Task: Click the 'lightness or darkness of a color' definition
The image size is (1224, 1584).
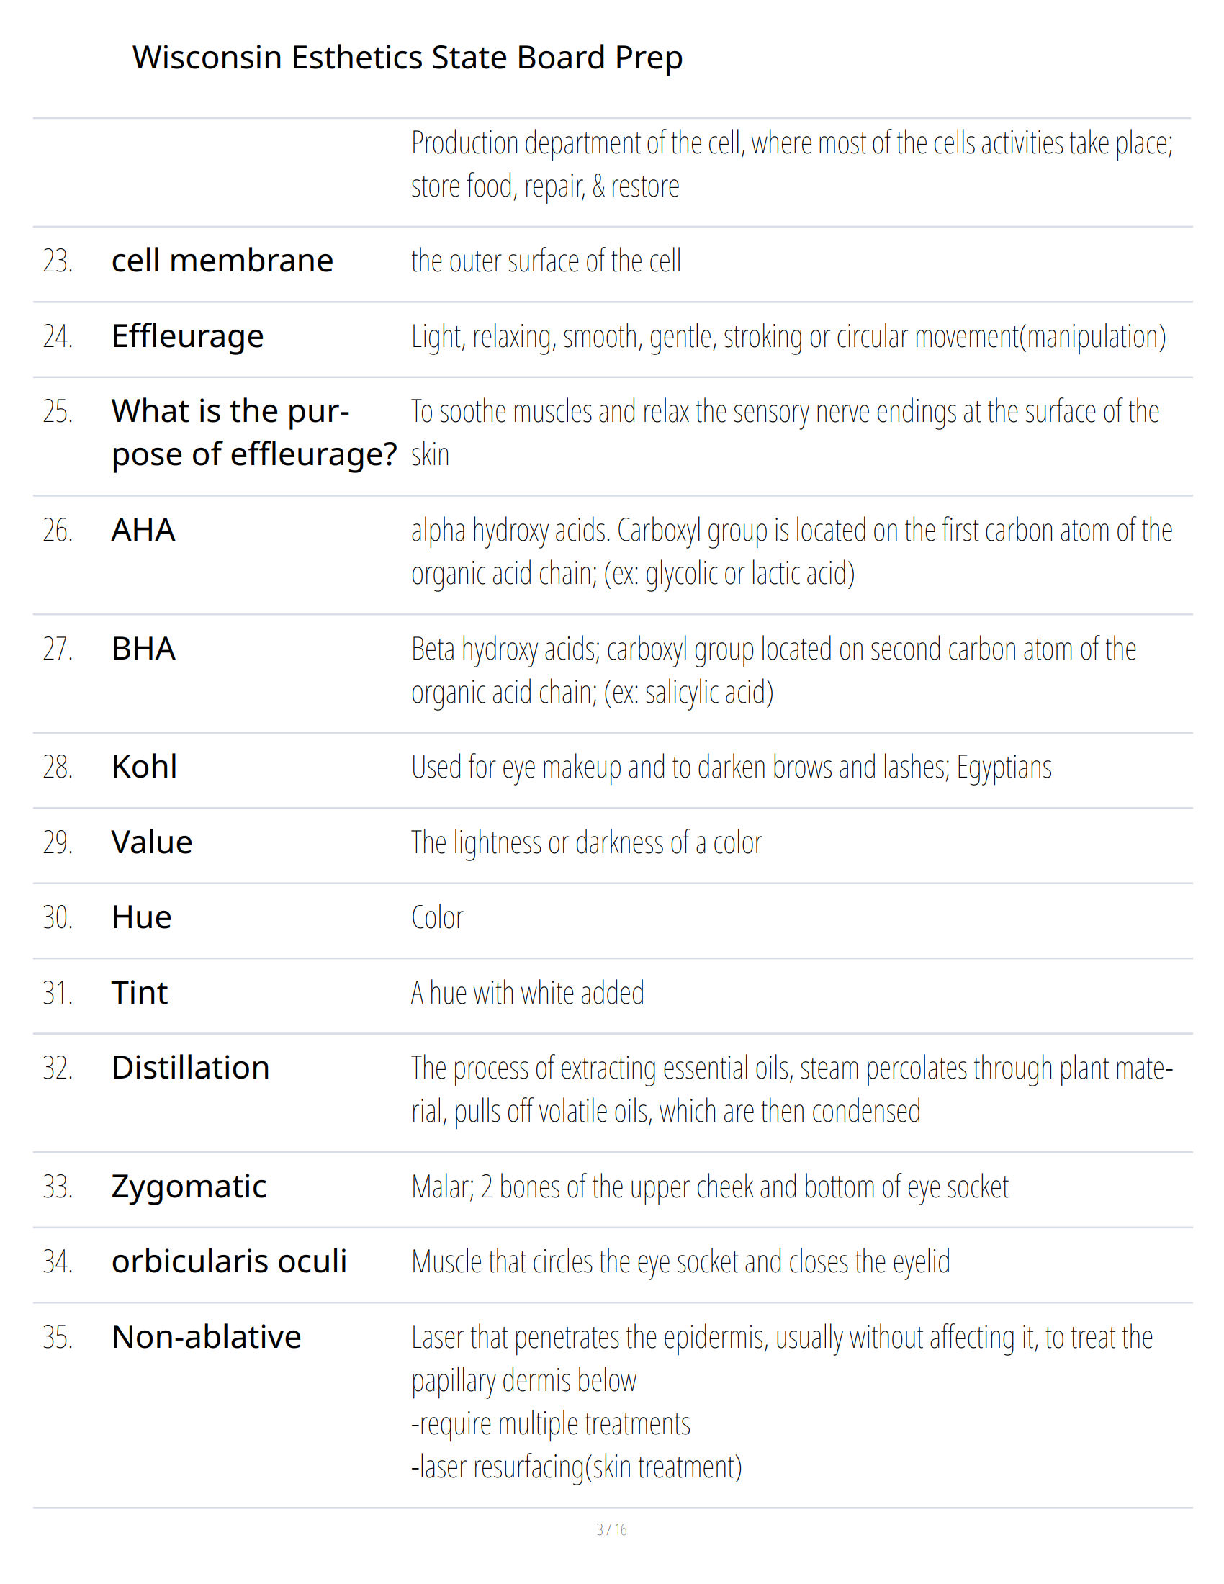Action: tap(586, 843)
